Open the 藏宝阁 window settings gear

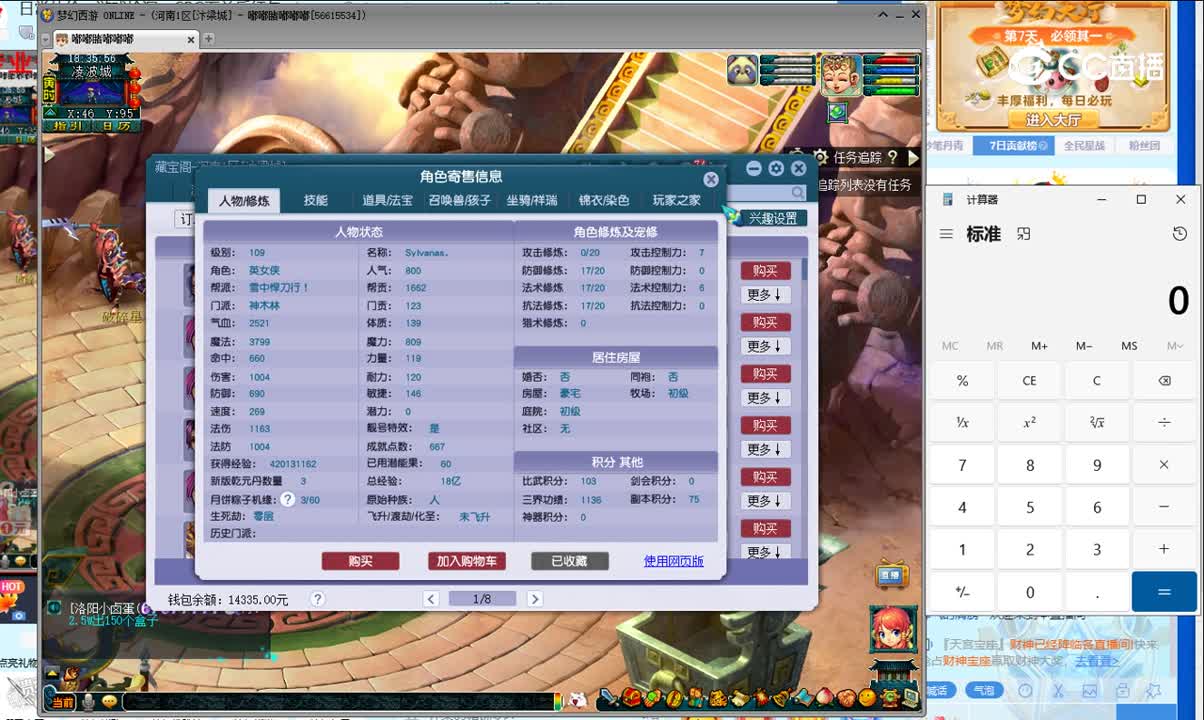[776, 168]
